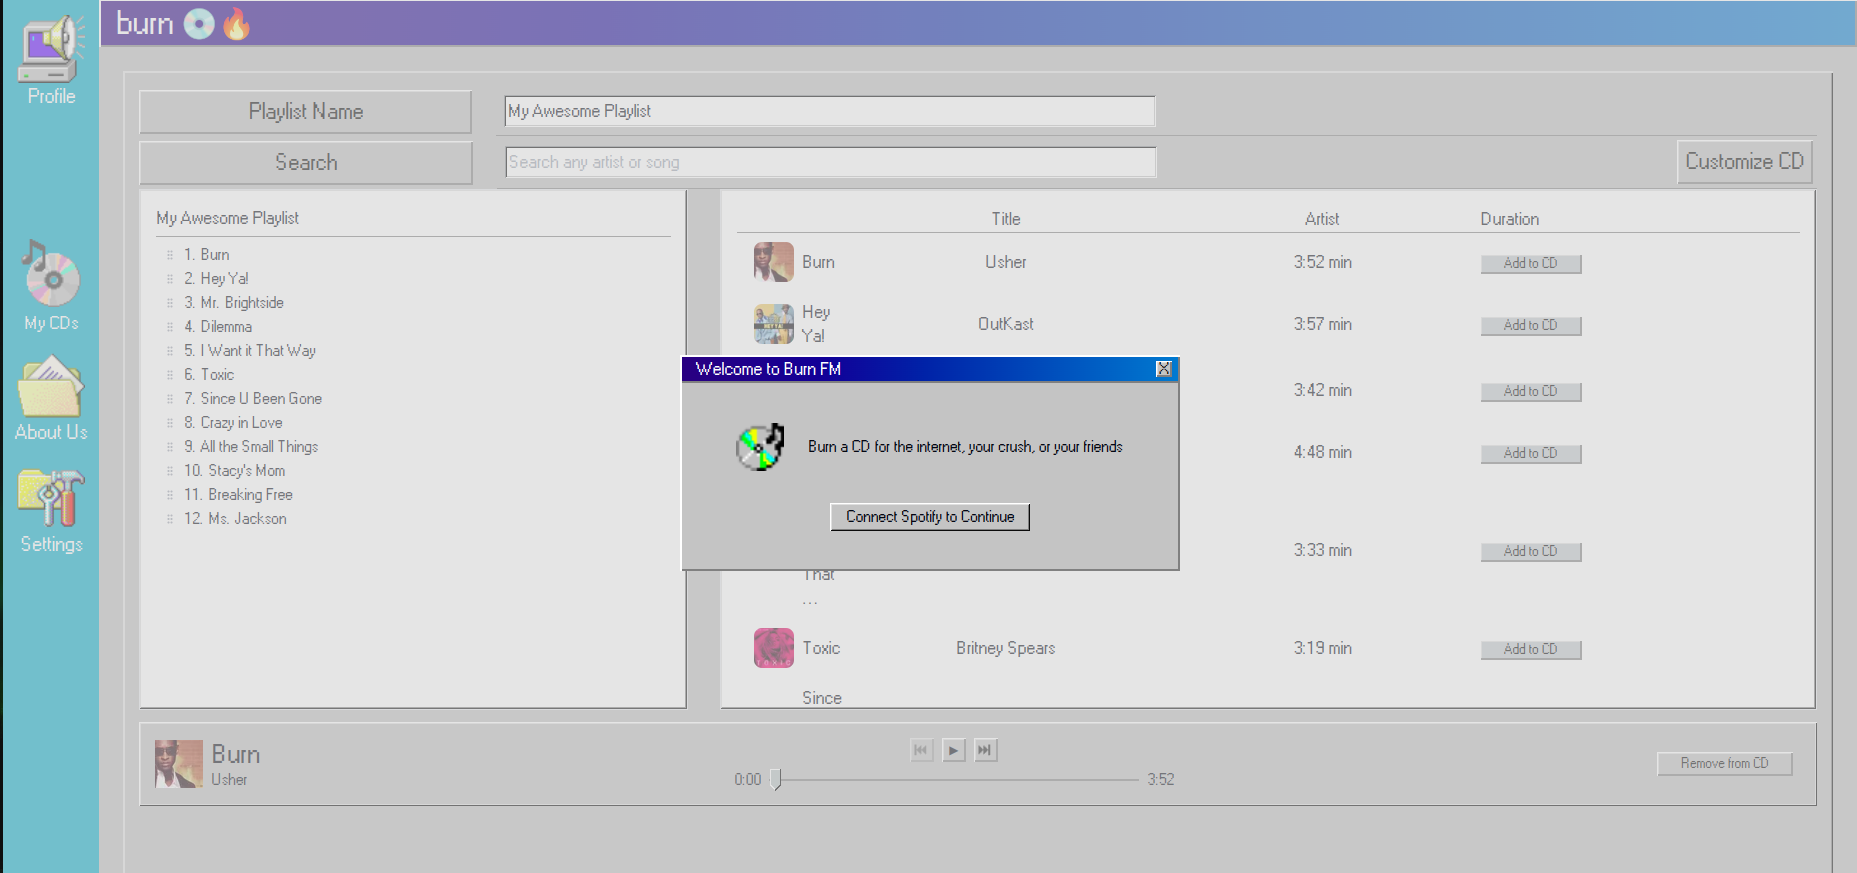This screenshot has height=873, width=1857.
Task: Open Customize CD
Action: click(1744, 162)
